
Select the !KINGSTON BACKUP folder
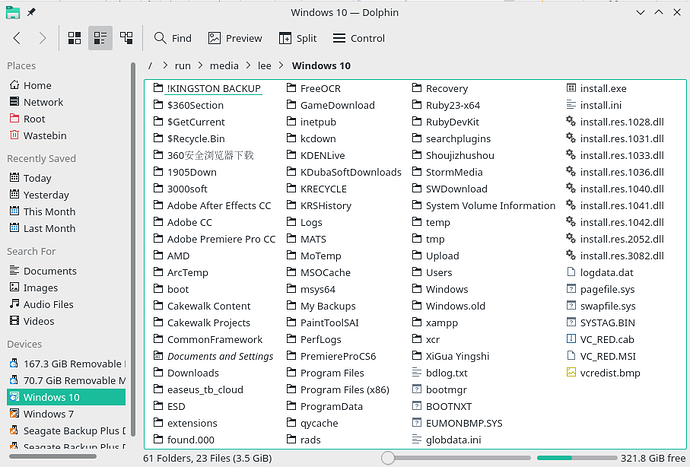tap(207, 88)
